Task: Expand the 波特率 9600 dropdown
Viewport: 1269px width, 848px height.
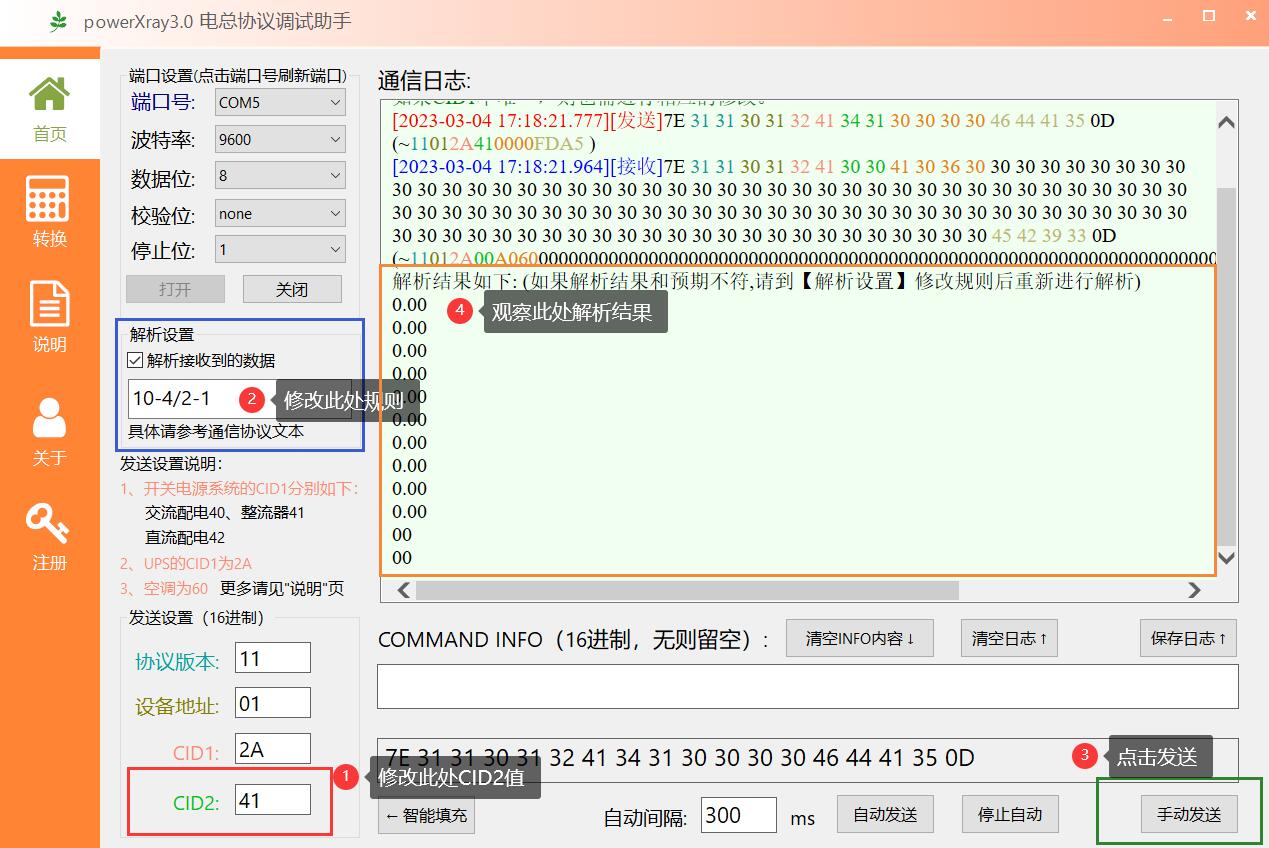Action: [x=280, y=140]
